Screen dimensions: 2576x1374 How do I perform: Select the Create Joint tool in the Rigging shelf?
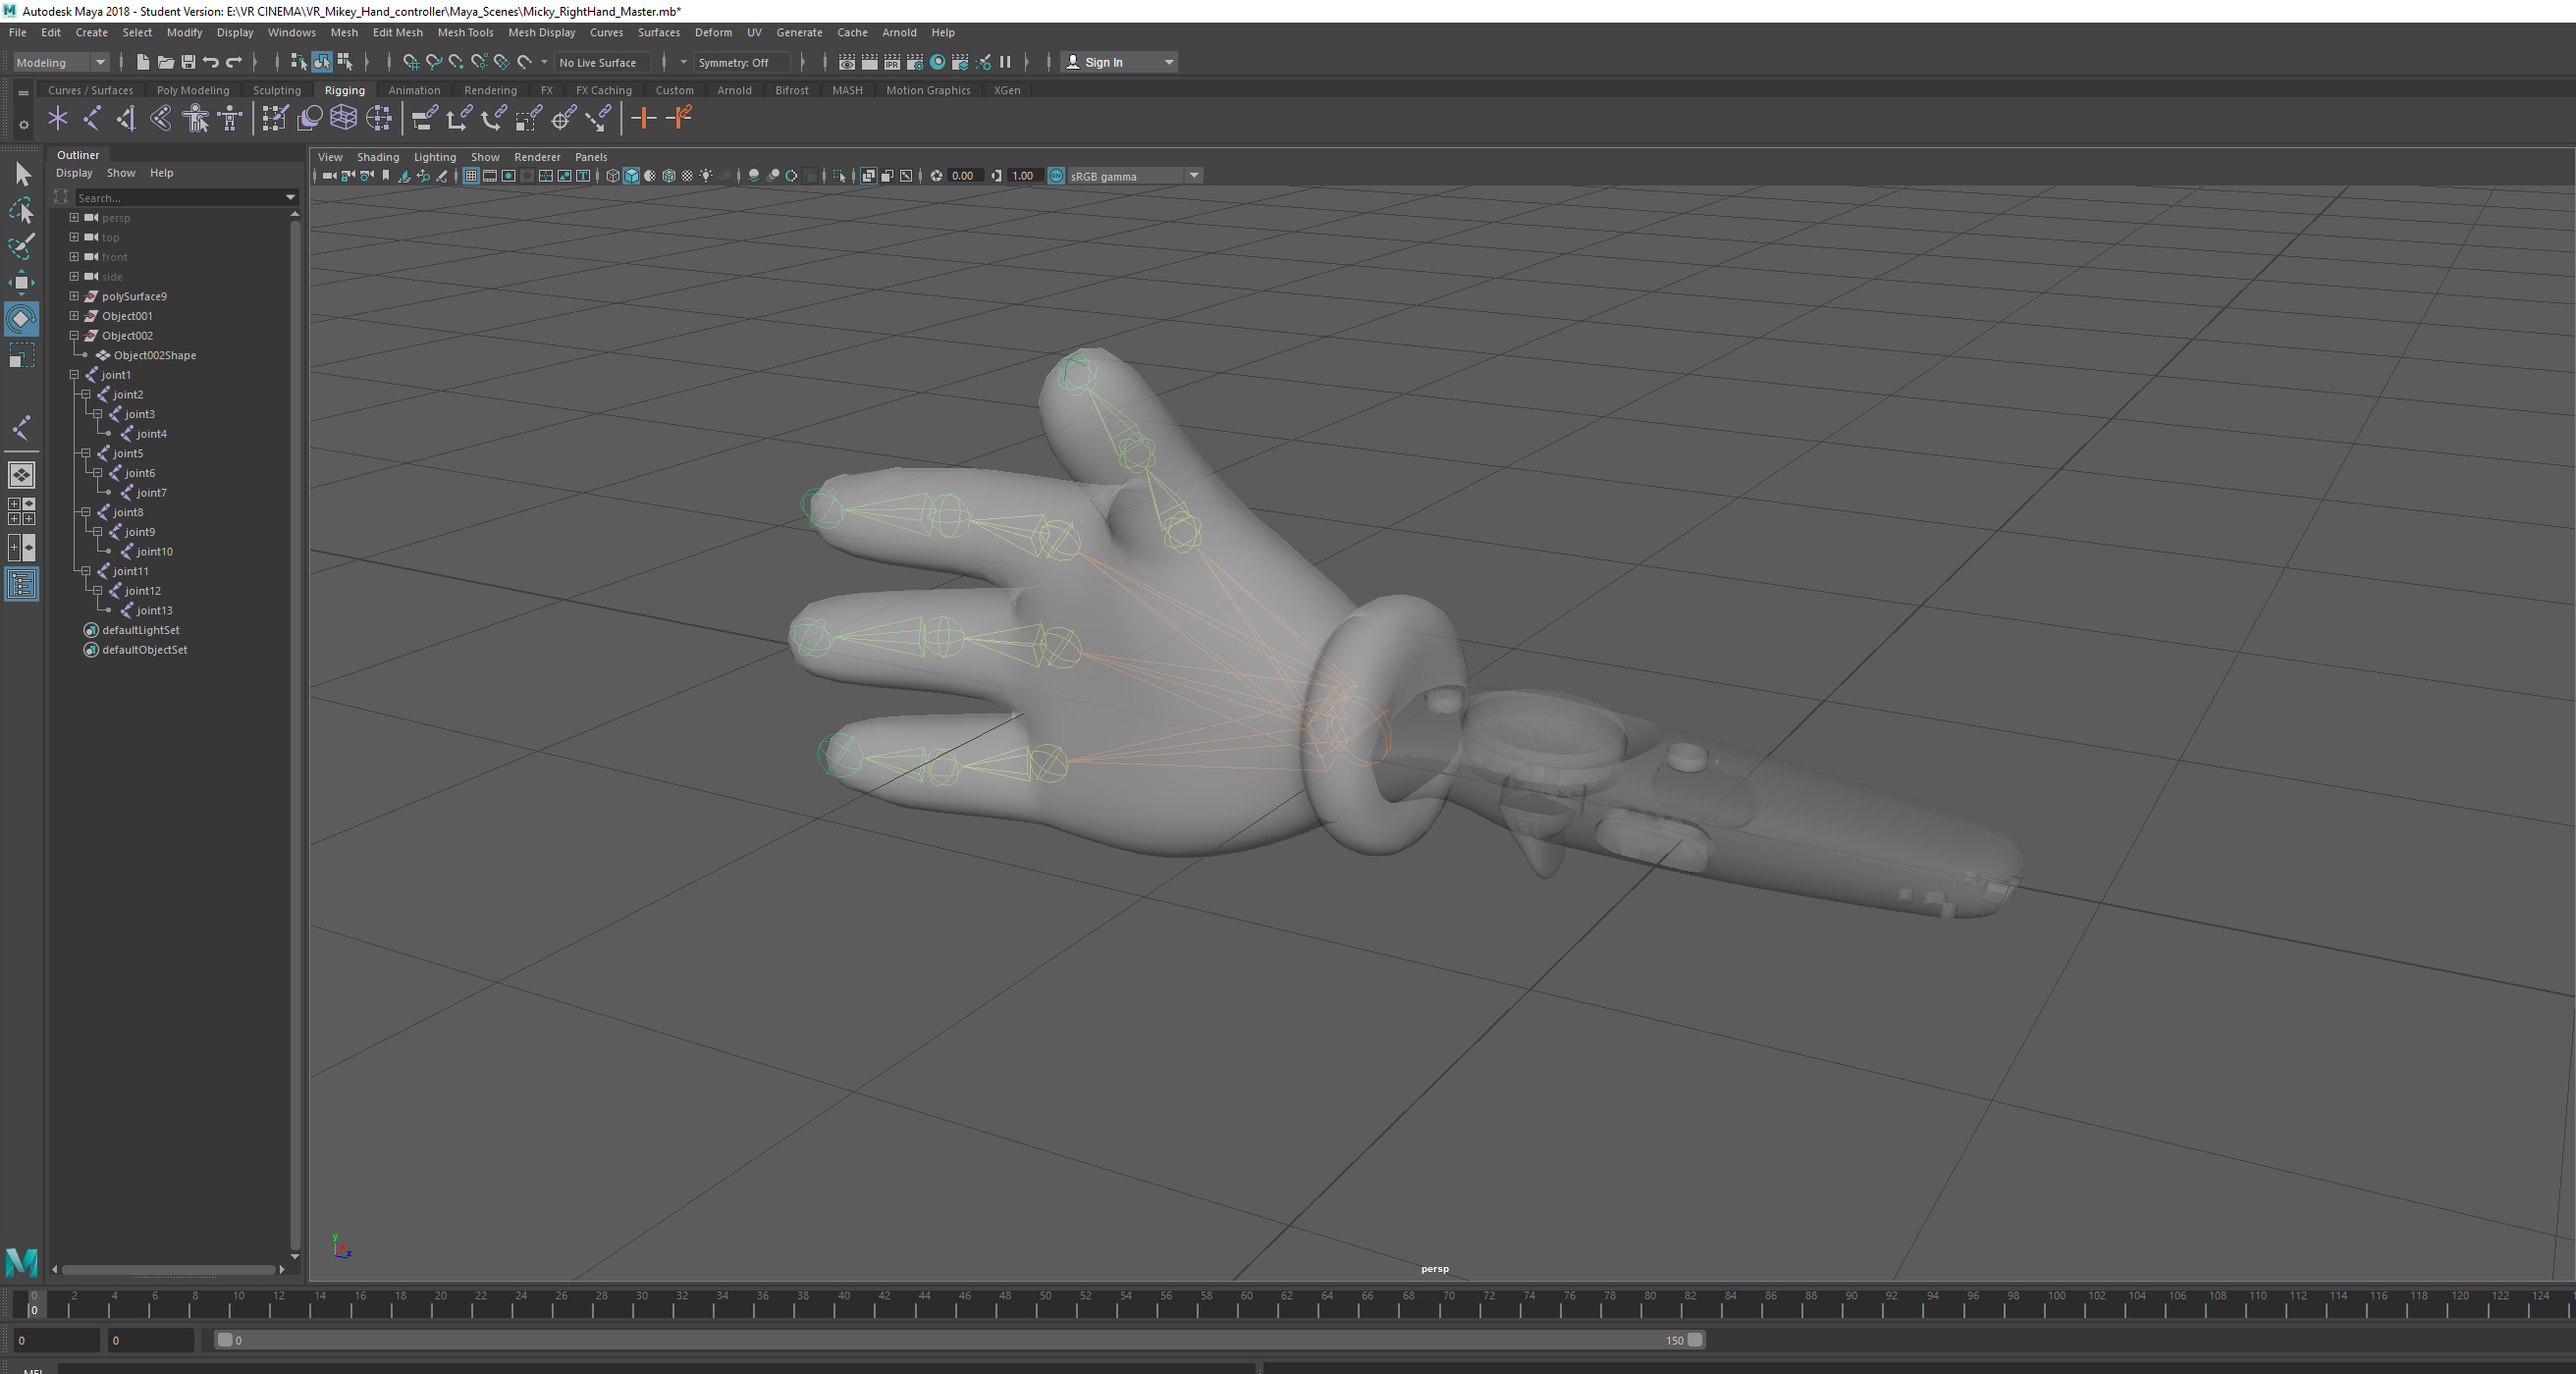coord(58,118)
